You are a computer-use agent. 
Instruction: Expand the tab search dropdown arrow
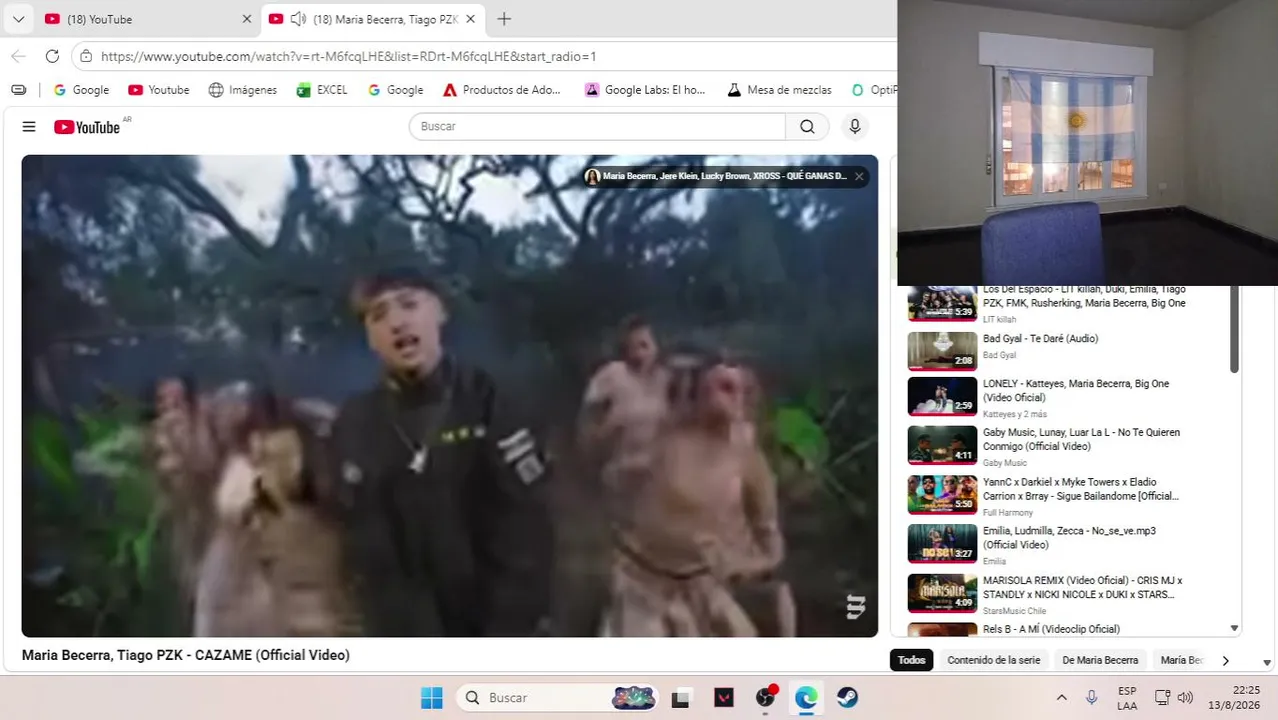[x=18, y=19]
